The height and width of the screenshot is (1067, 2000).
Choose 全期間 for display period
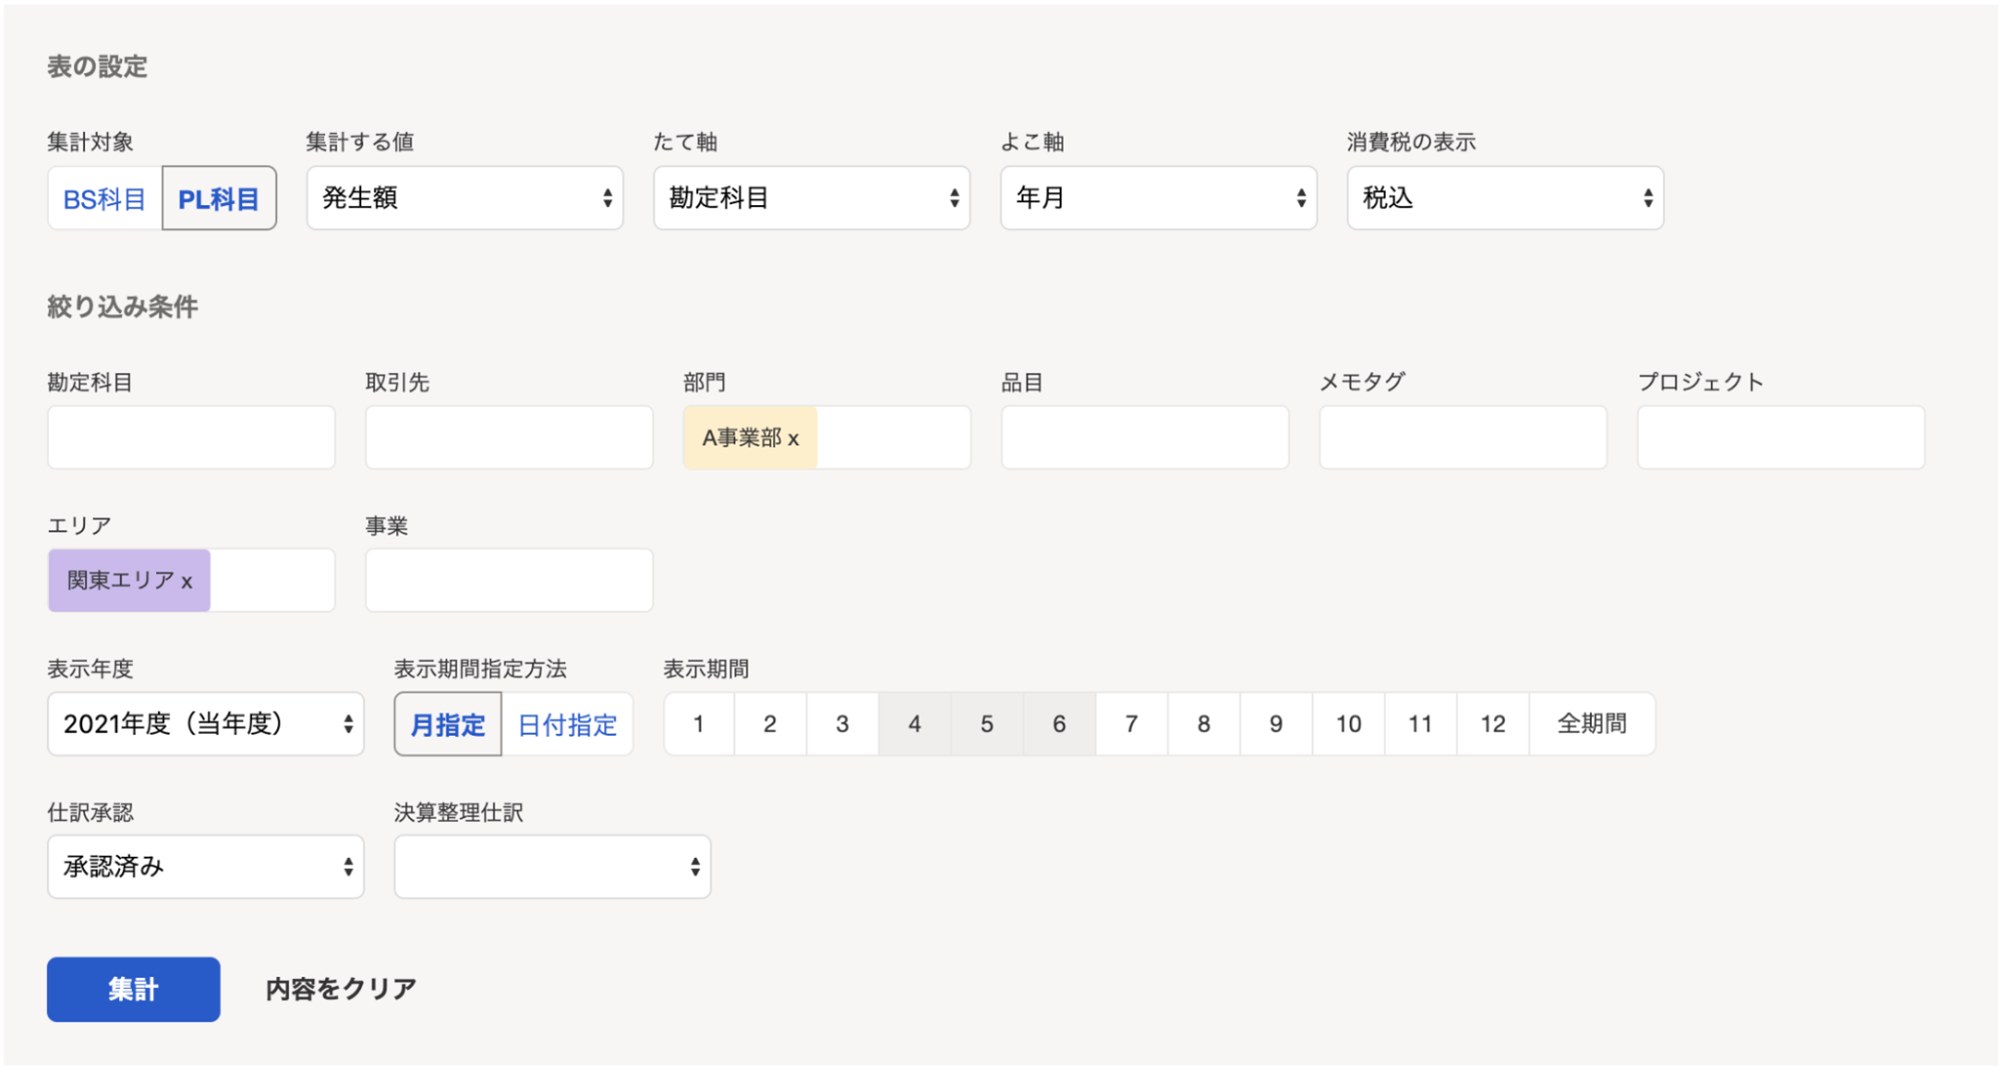tap(1591, 724)
